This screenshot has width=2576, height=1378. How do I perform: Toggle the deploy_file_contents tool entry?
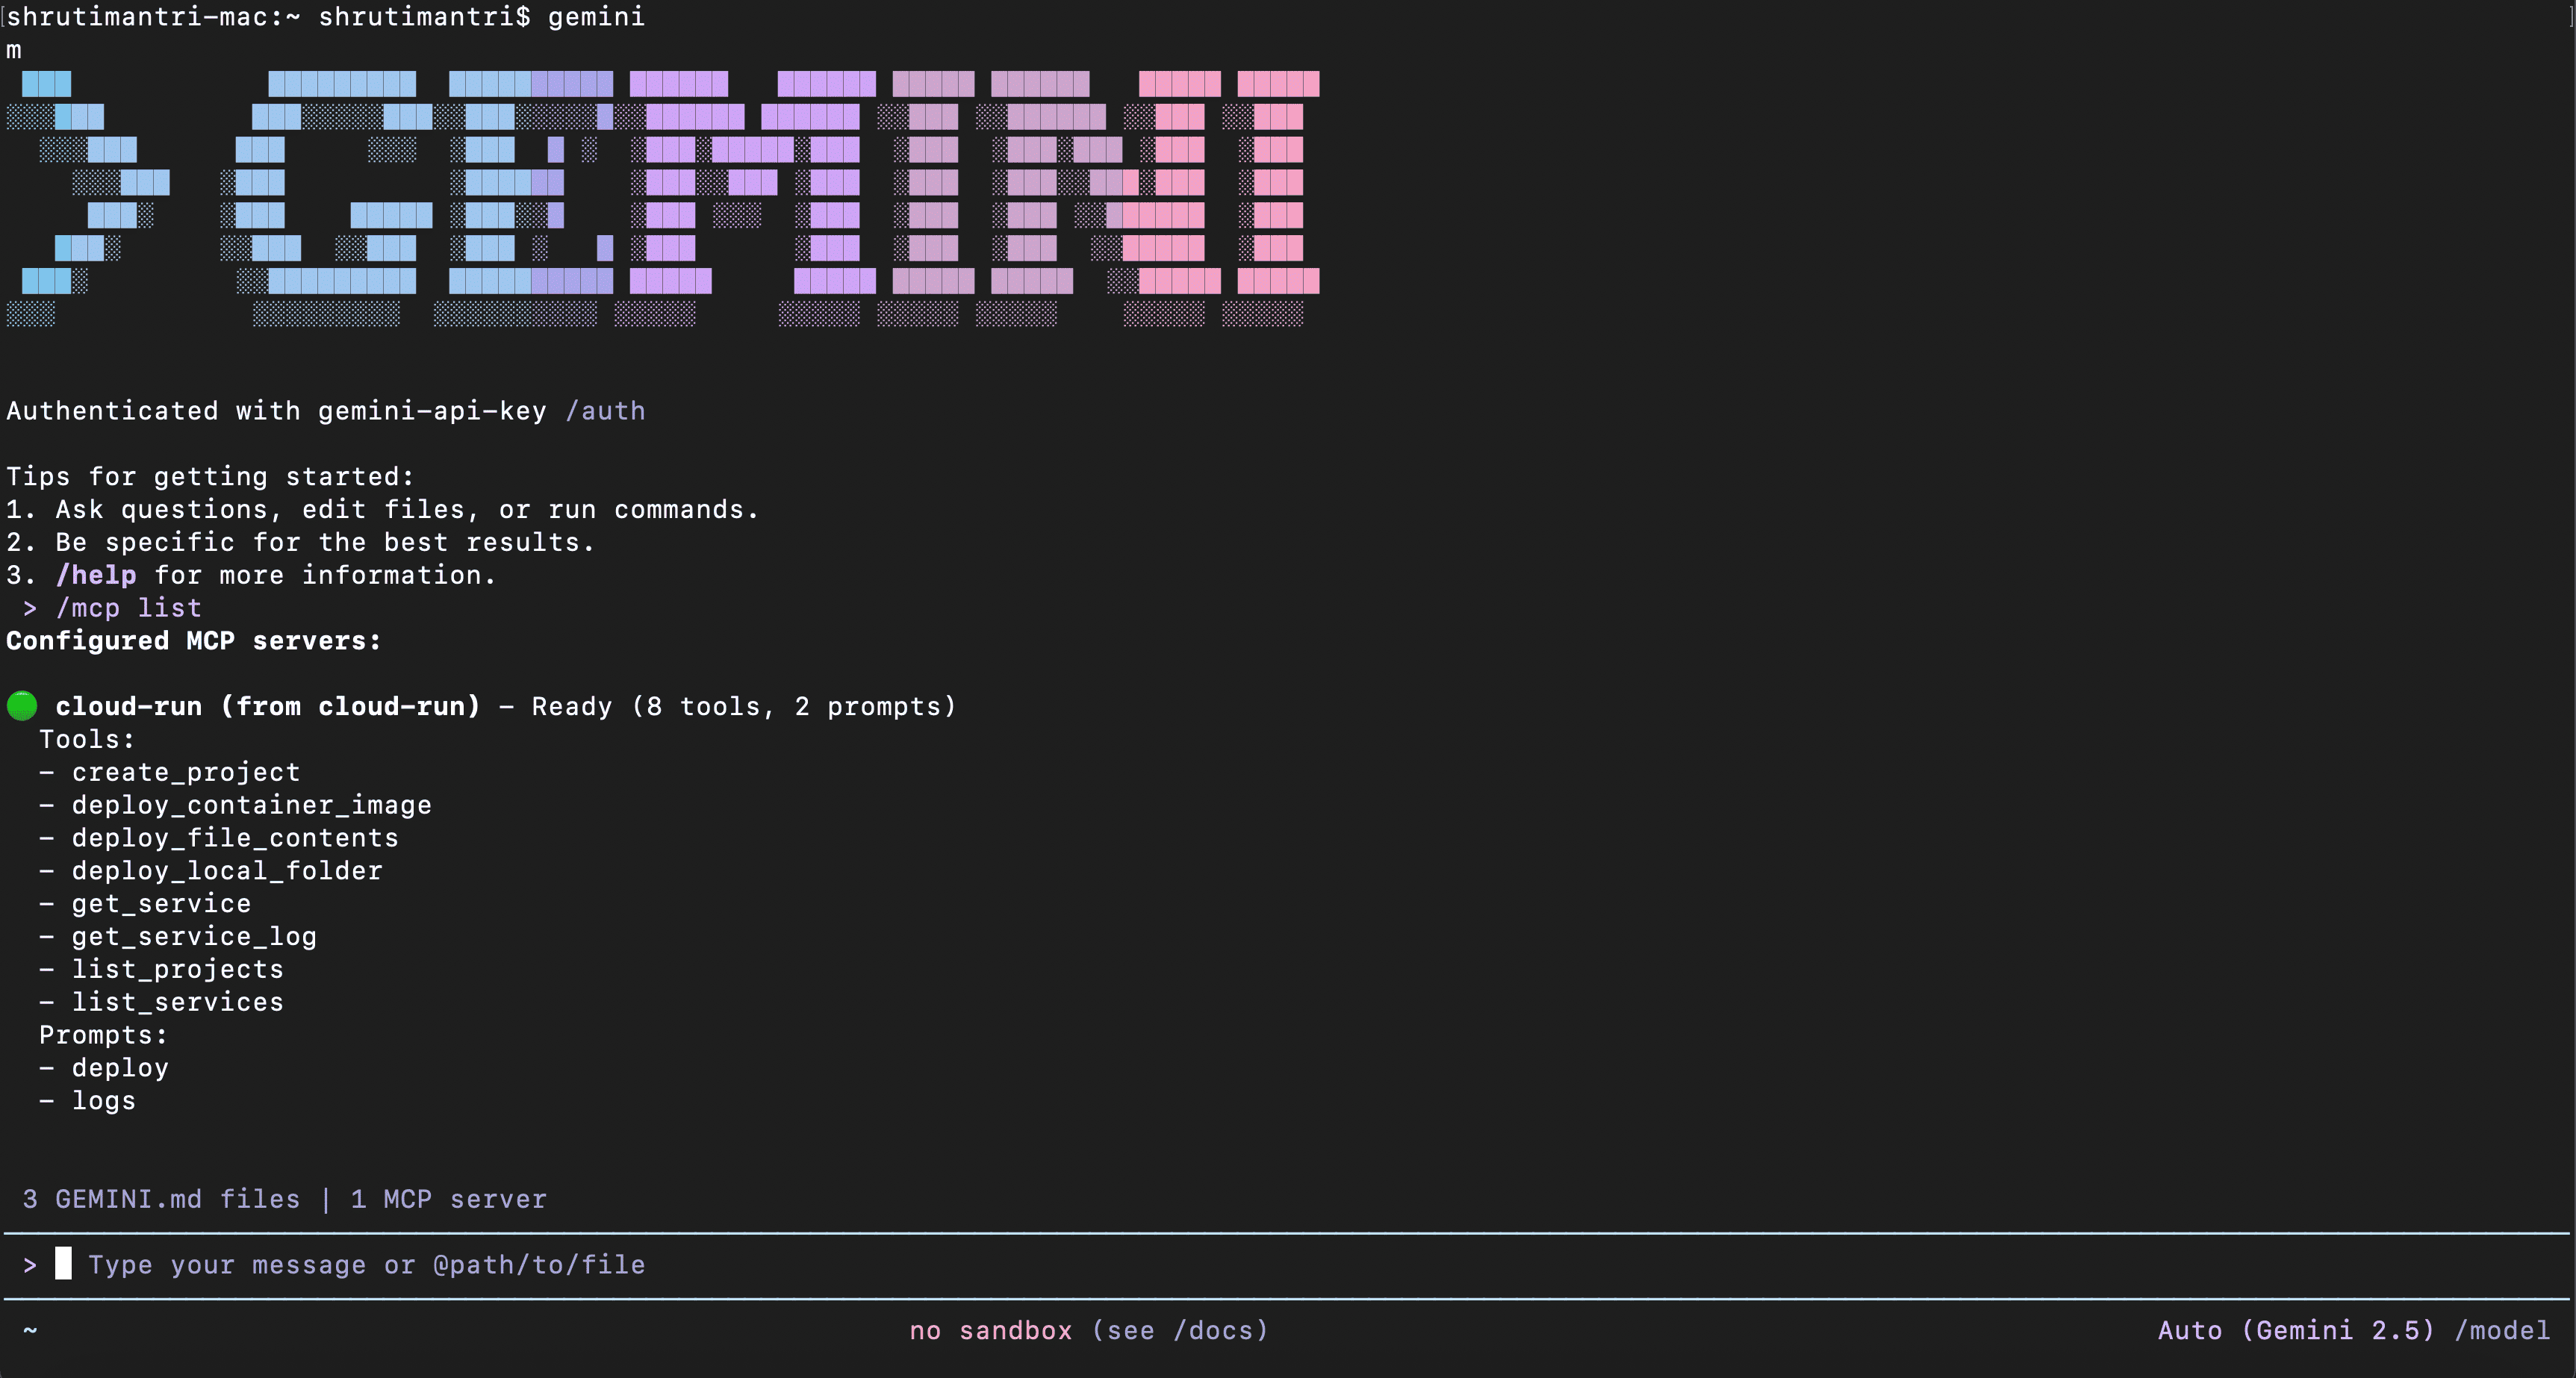coord(234,837)
